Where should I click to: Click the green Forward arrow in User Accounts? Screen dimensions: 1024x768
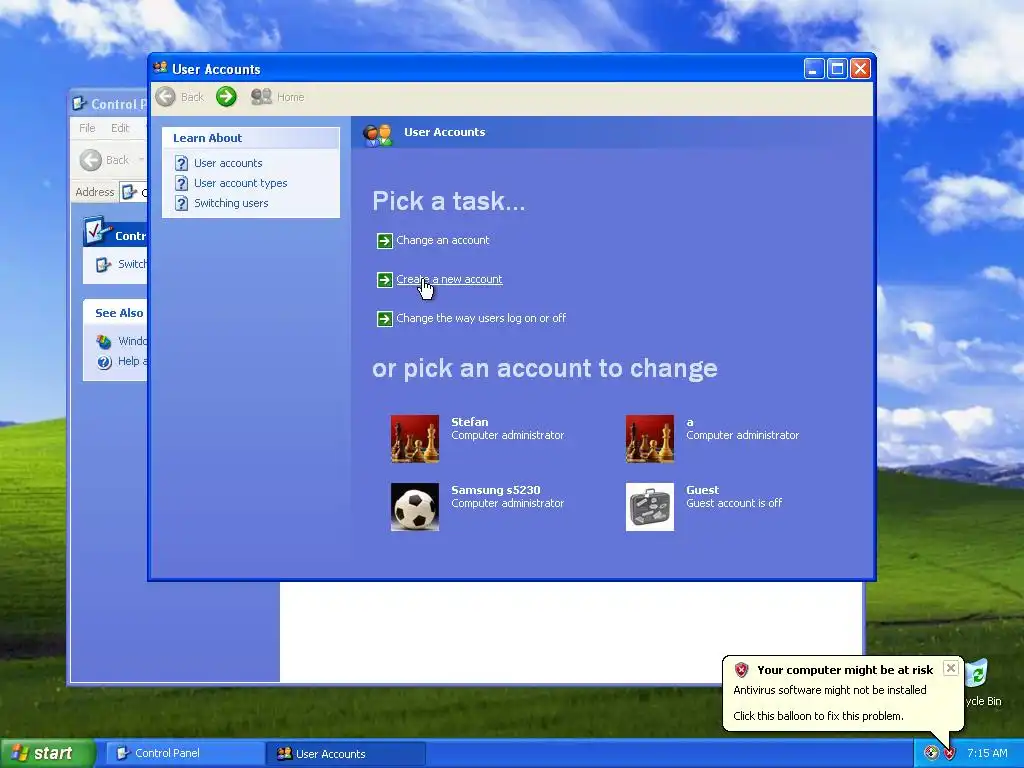point(226,97)
